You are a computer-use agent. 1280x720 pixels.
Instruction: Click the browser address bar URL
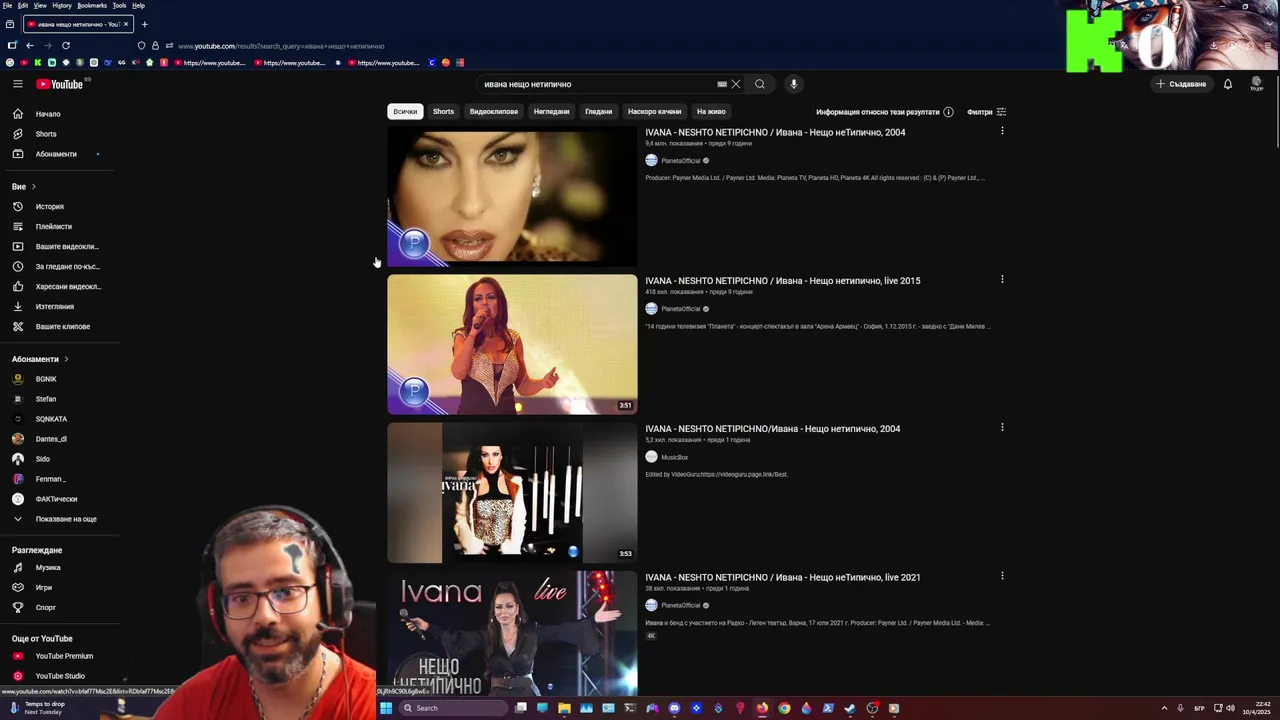[x=281, y=46]
